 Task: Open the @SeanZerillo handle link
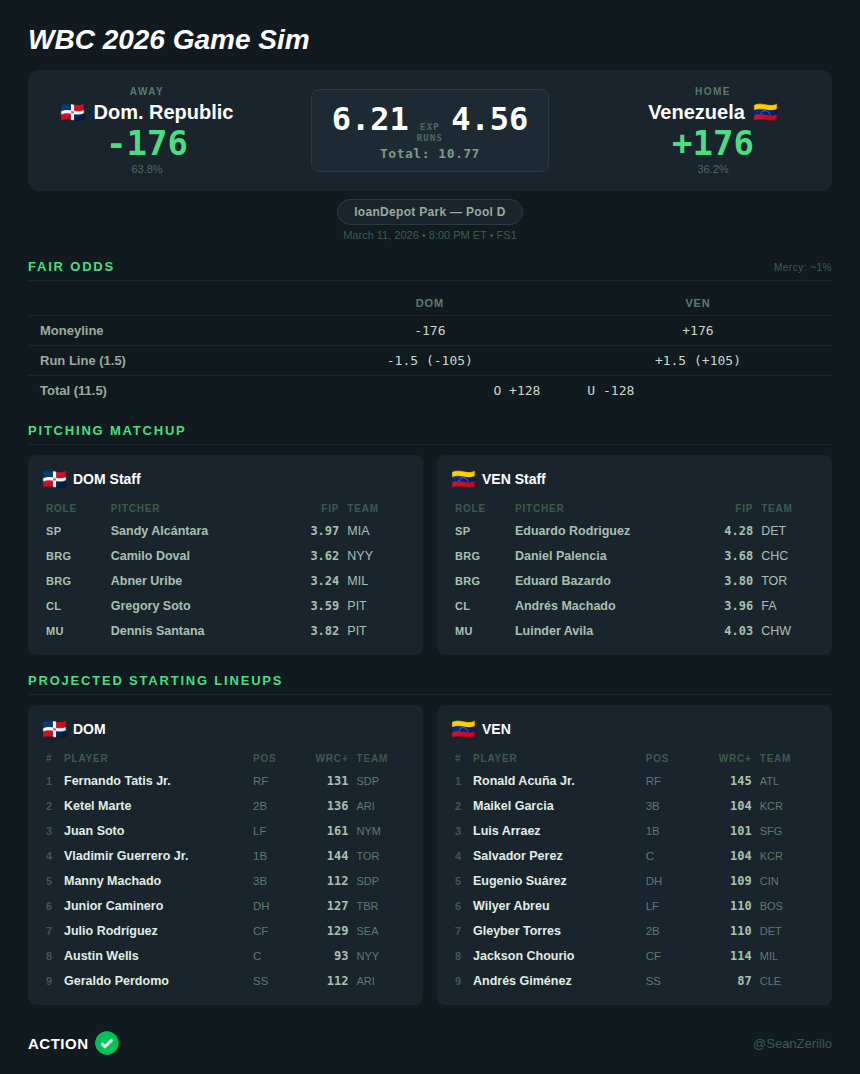(792, 1044)
